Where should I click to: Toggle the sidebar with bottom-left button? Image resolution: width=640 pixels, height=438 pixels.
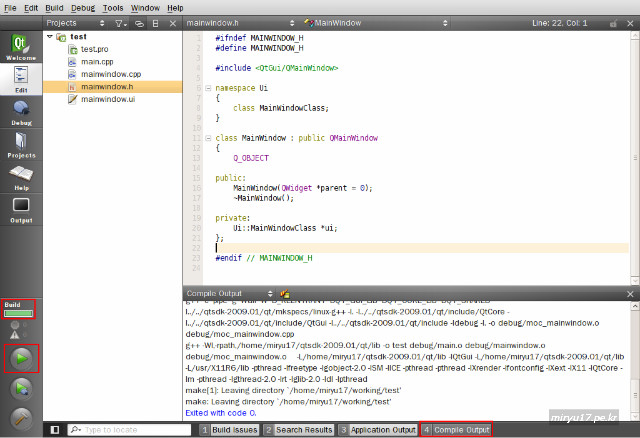pos(55,430)
